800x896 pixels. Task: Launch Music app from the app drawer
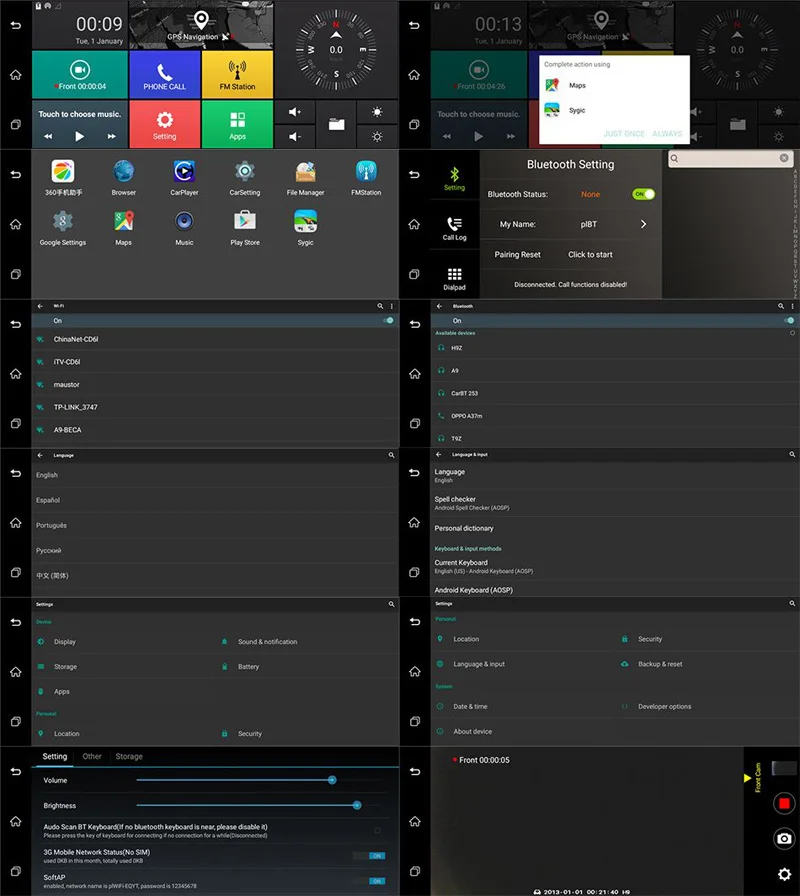[184, 227]
